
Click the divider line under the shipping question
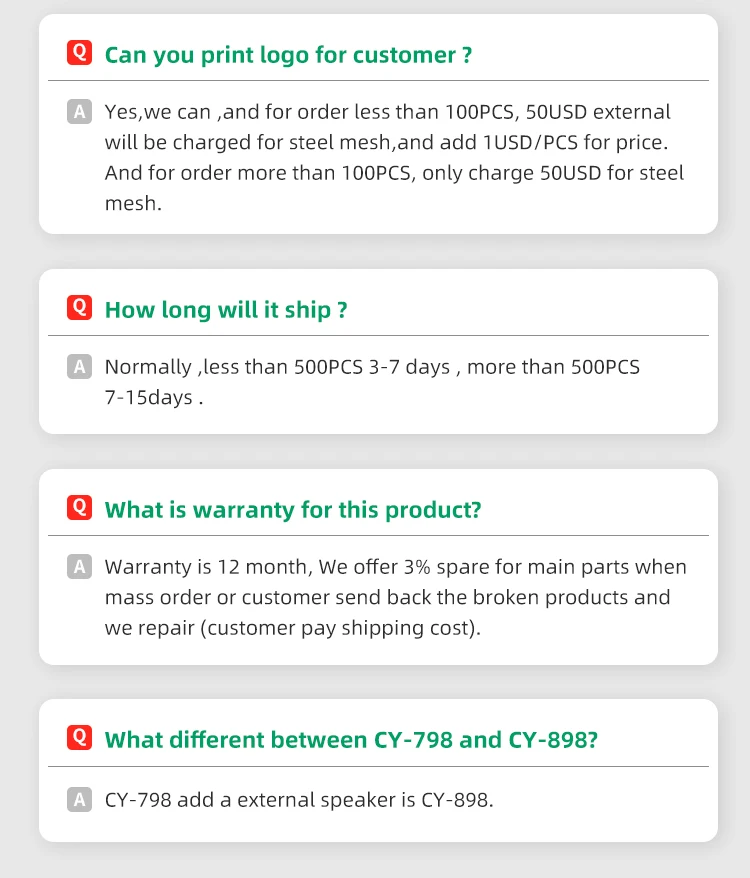(x=378, y=335)
